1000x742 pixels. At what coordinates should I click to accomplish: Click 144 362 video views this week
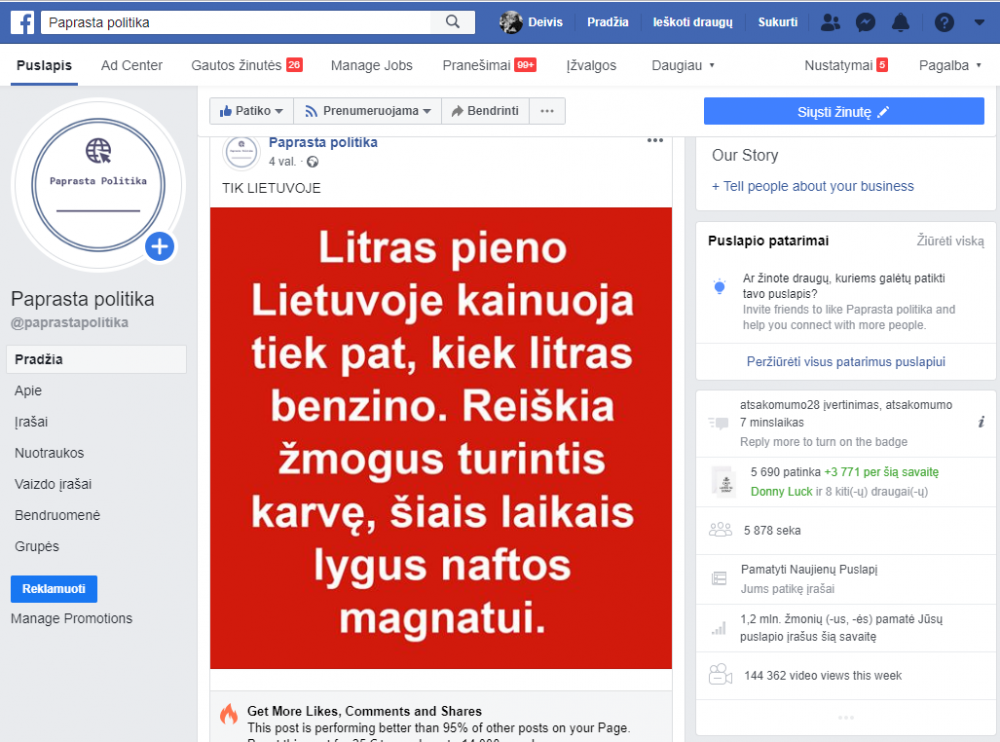[823, 675]
